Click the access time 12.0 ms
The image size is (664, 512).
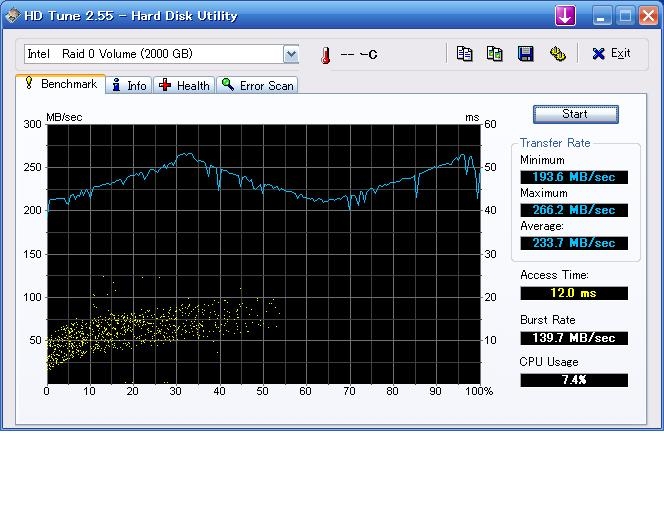[x=574, y=293]
